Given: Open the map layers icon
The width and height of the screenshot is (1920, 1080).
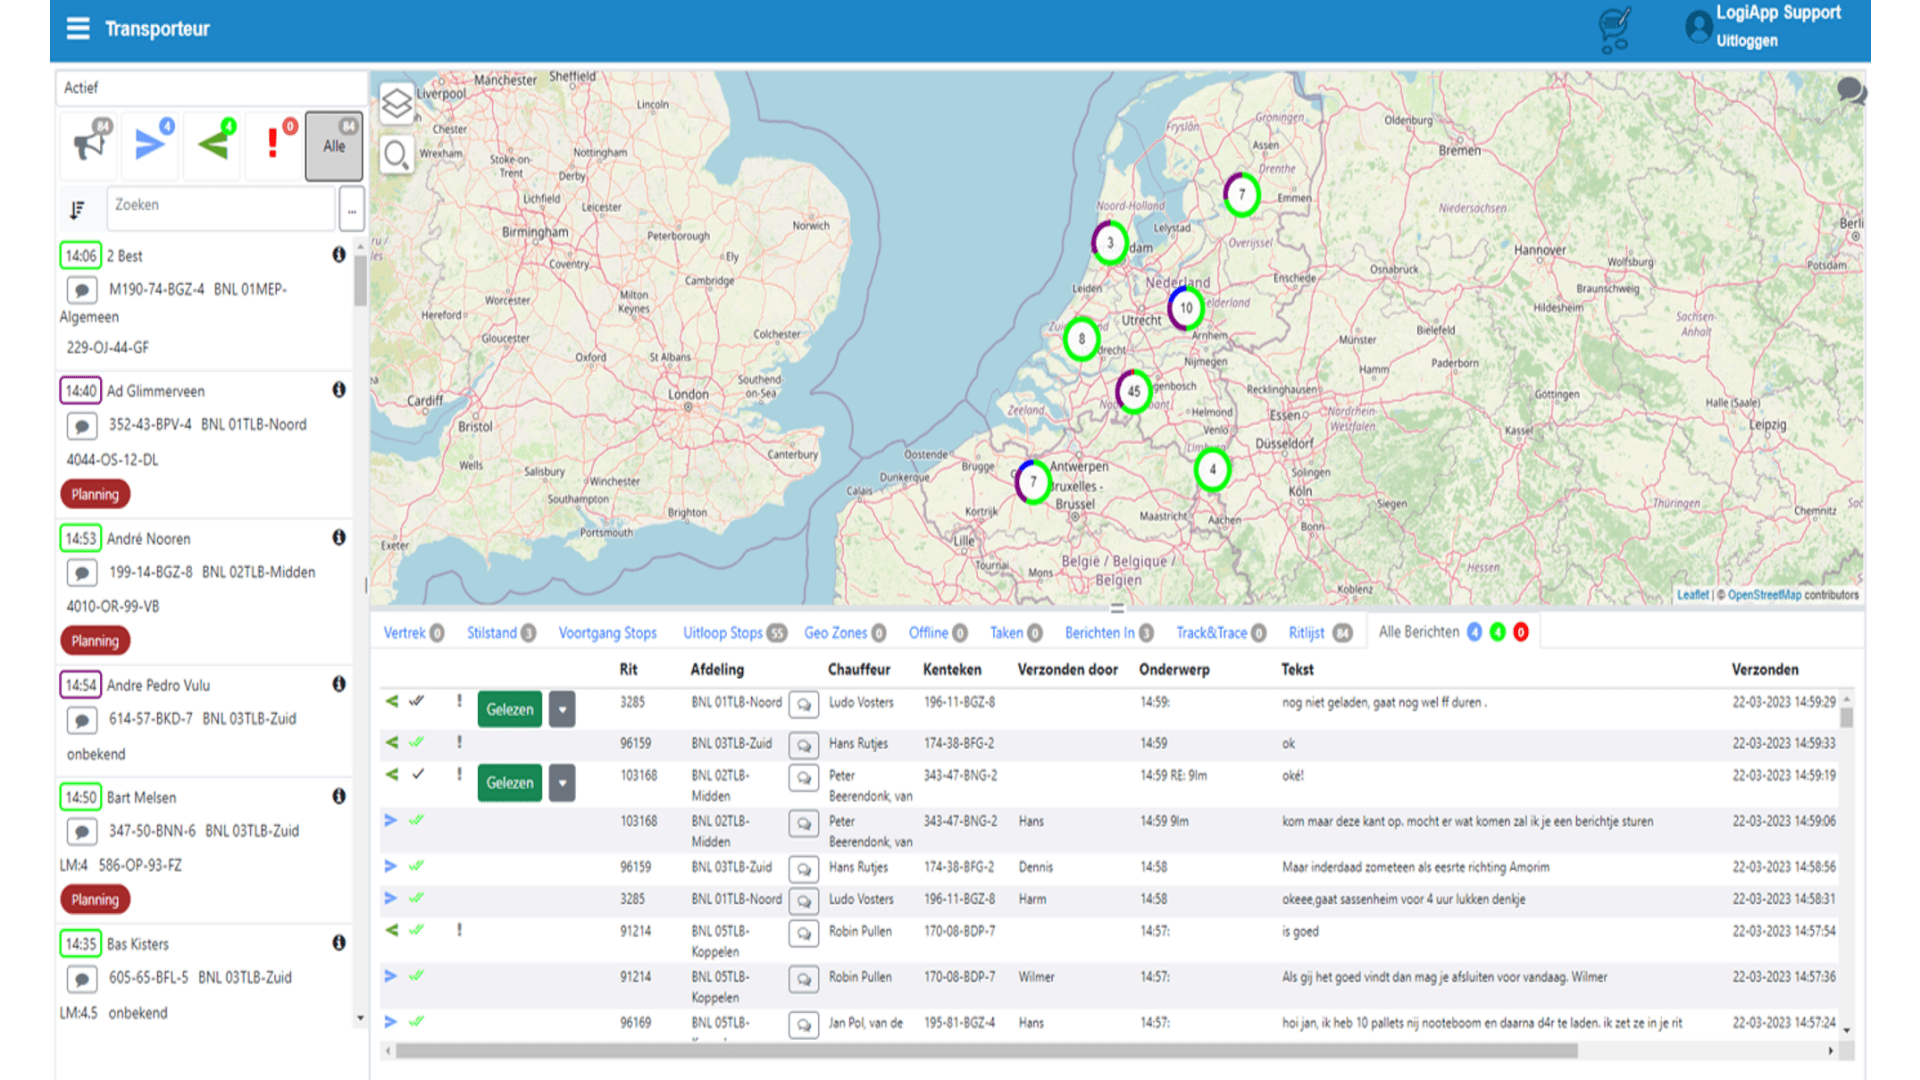Looking at the screenshot, I should 396,103.
